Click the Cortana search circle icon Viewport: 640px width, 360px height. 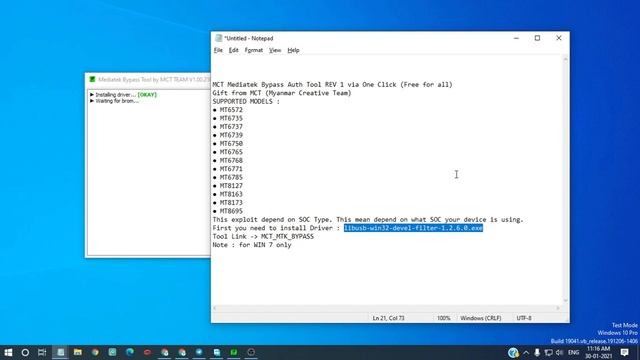click(25, 352)
